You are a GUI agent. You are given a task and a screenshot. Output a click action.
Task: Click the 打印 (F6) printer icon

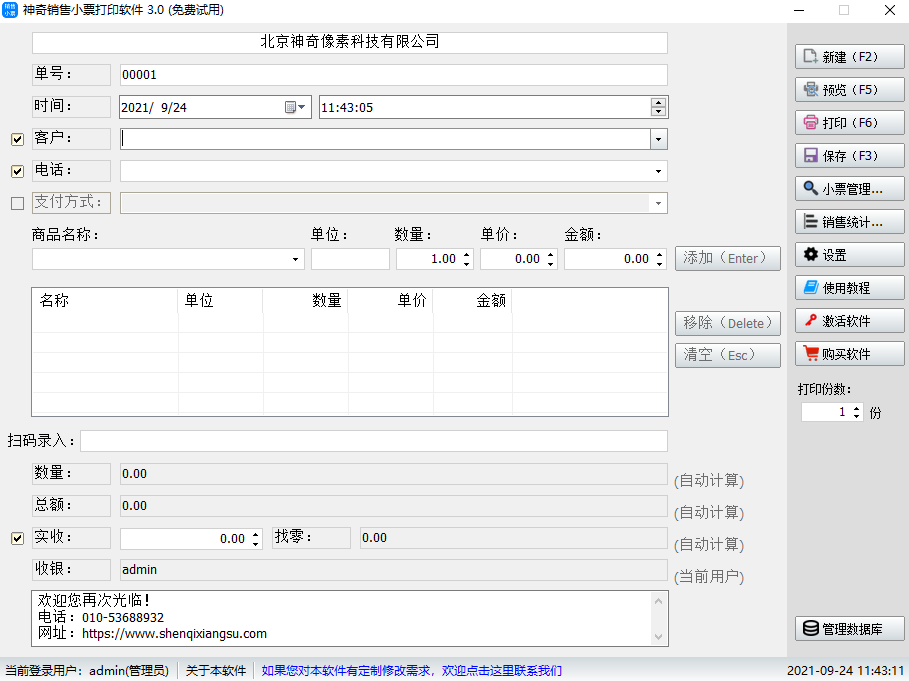coord(810,122)
